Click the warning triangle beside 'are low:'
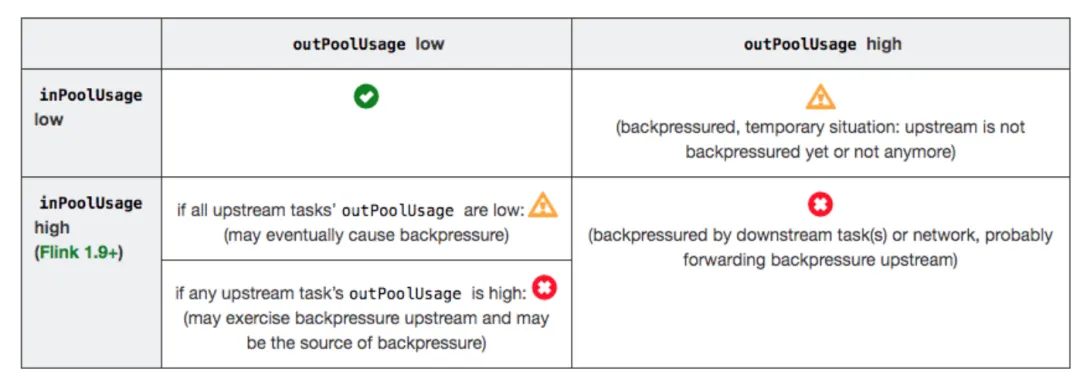Viewport: 1080px width, 389px height. pyautogui.click(x=543, y=205)
